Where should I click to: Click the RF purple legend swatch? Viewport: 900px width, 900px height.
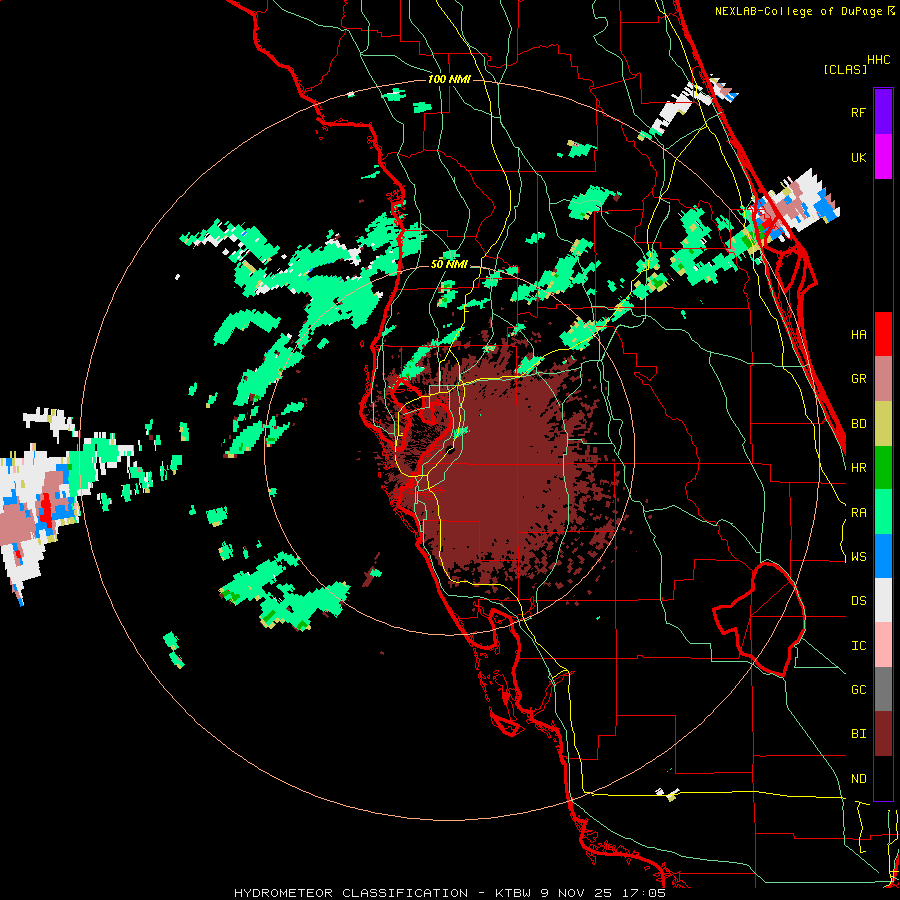tap(883, 112)
